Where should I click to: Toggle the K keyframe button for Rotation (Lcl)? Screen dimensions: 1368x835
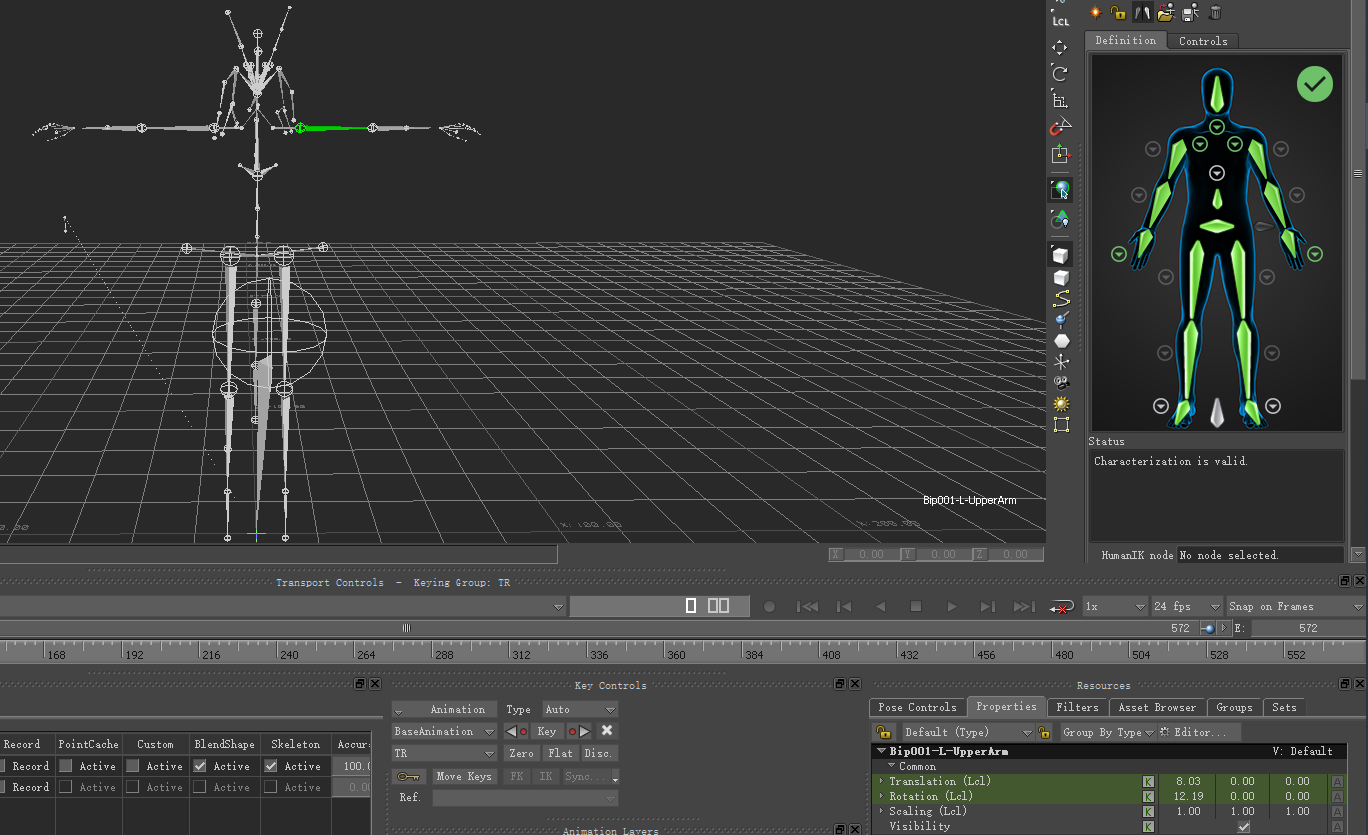pyautogui.click(x=1148, y=796)
